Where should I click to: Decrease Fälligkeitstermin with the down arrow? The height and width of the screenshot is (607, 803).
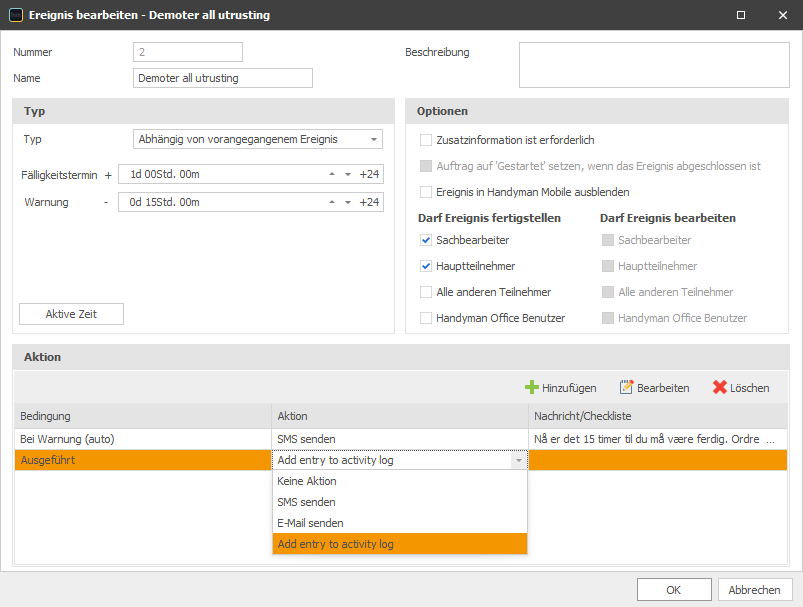click(347, 174)
